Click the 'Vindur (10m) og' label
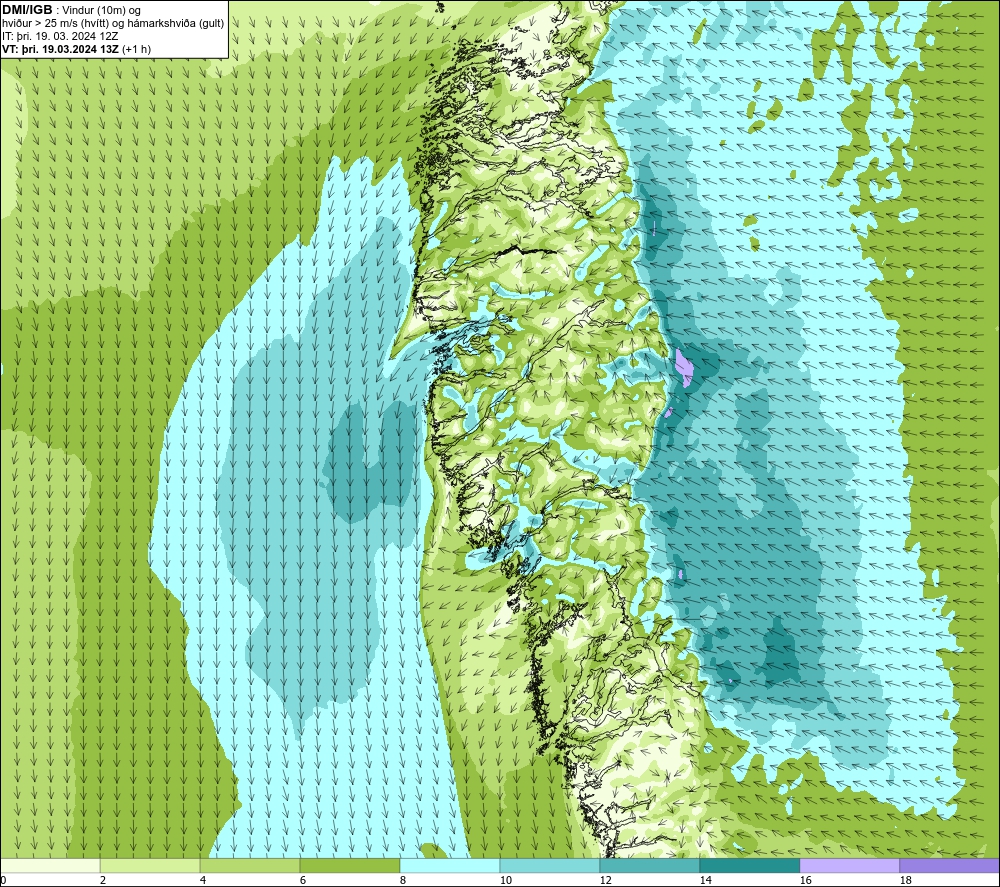Screen dimensions: 1000x887 point(101,11)
